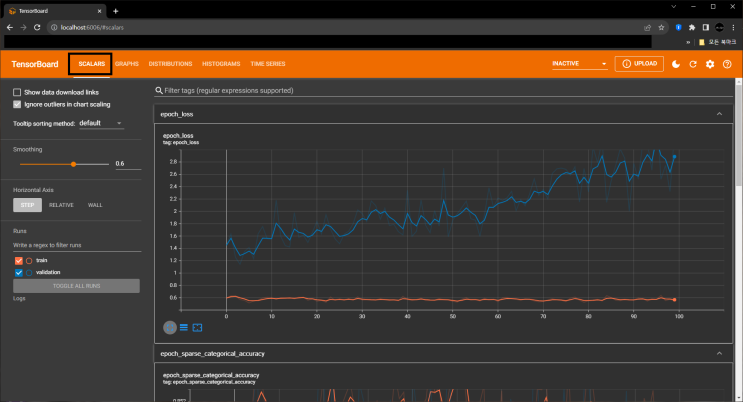Toggle the train run checkbox
Viewport: 743px width, 402px height.
(x=18, y=260)
